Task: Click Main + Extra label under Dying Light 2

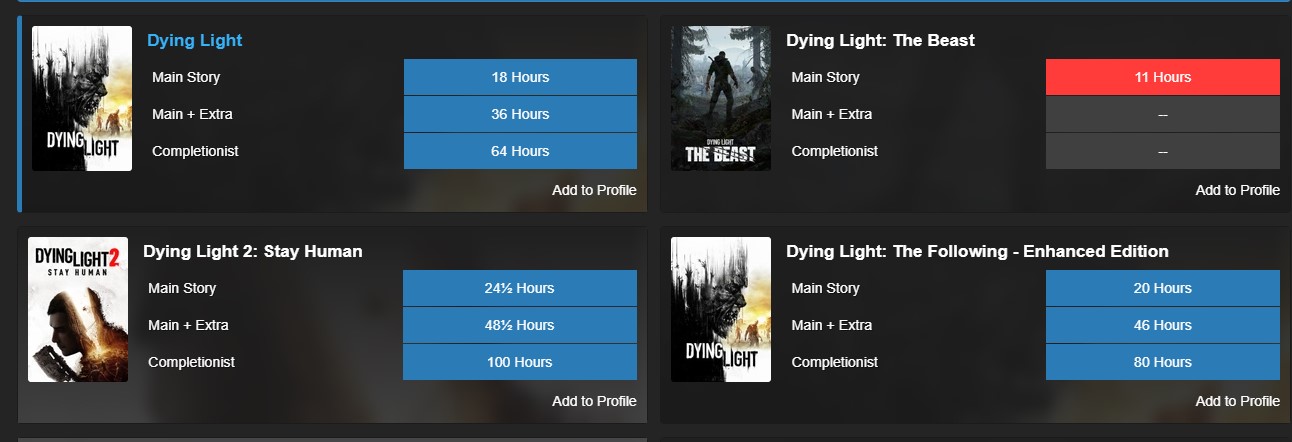Action: 188,325
